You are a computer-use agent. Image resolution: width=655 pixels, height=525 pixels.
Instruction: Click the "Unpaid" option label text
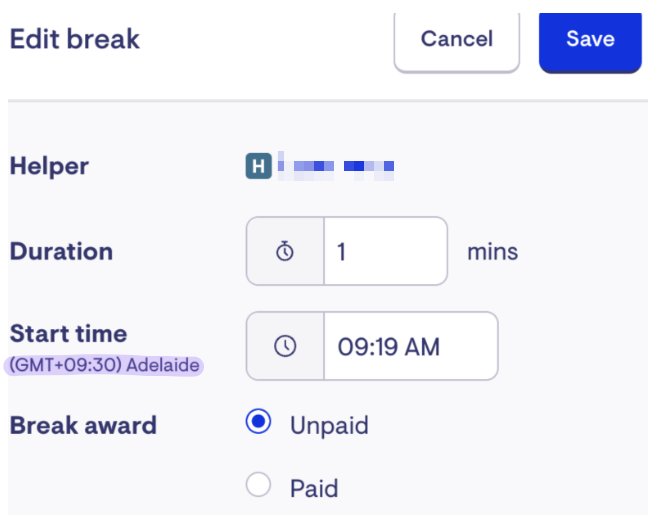tap(329, 425)
